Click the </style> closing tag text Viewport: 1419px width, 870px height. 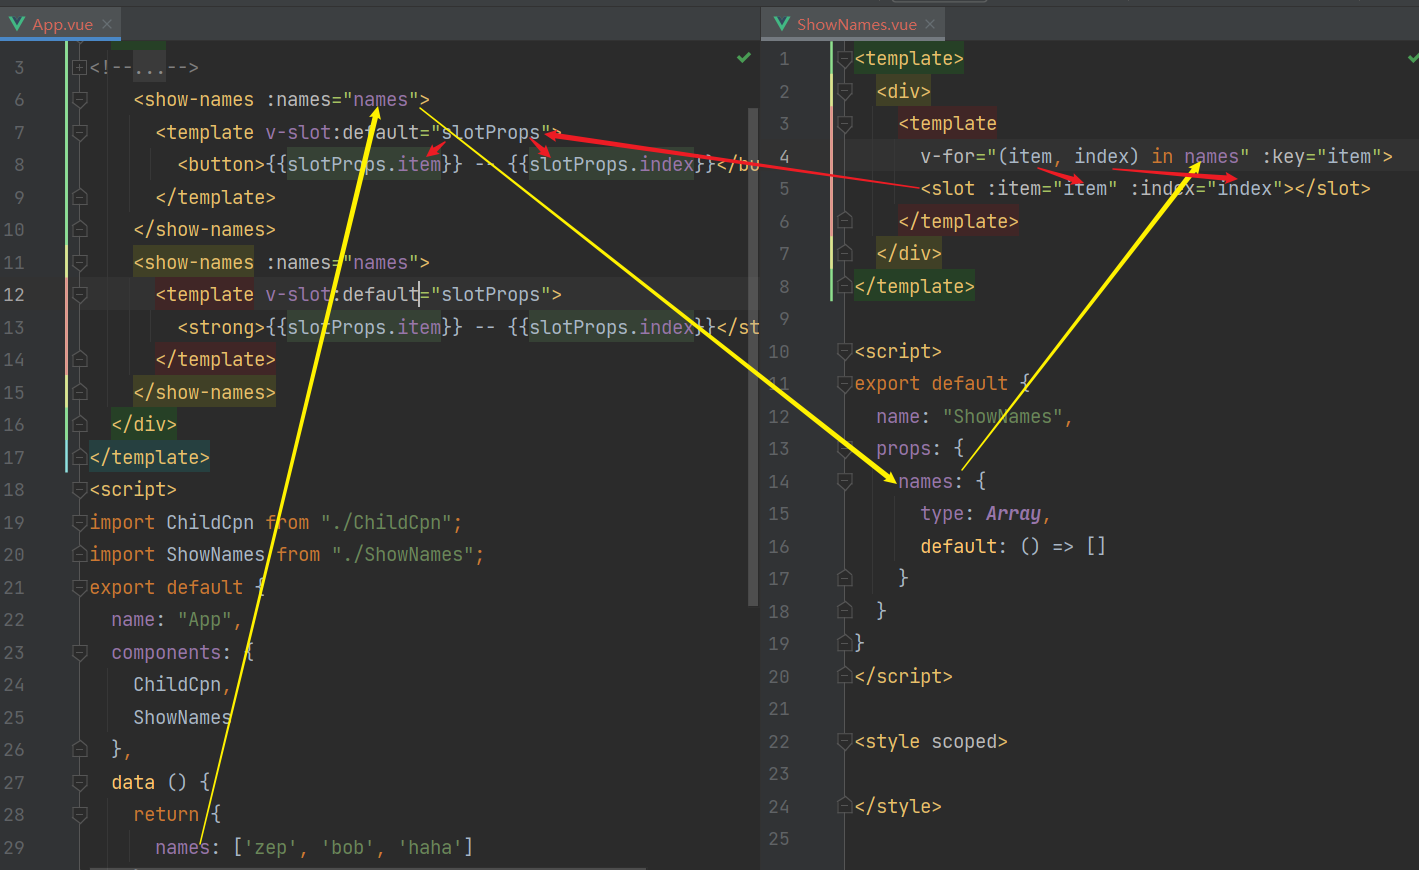[898, 807]
